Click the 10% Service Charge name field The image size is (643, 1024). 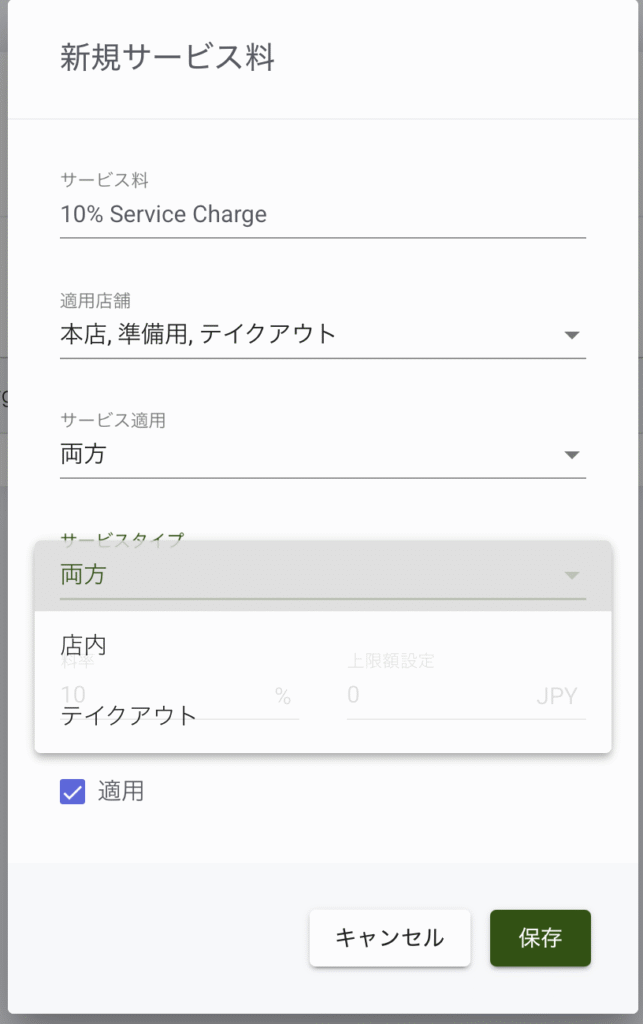[x=320, y=214]
